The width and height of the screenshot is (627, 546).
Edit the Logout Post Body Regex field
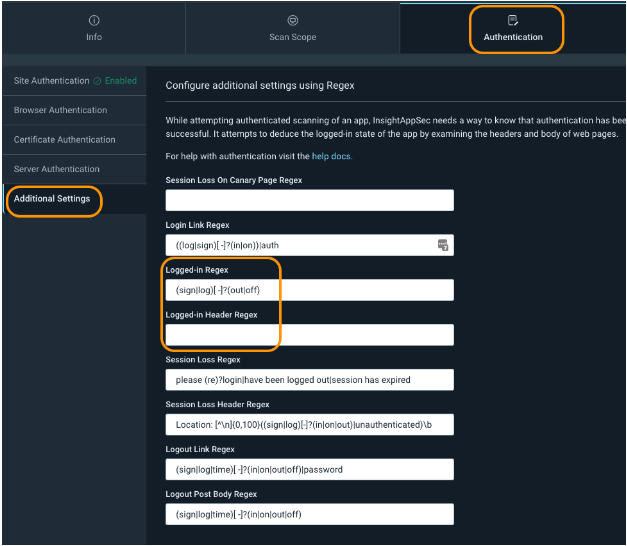click(309, 515)
